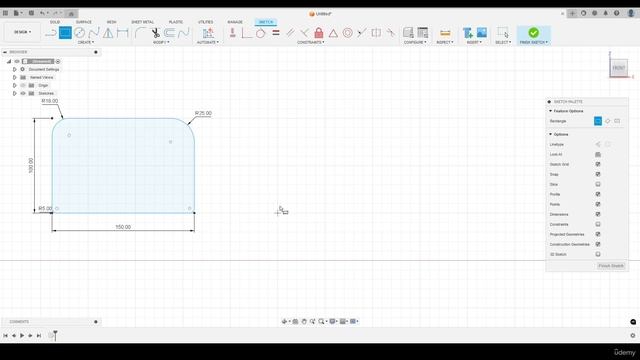The height and width of the screenshot is (360, 640).
Task: Open the Modify dropdown menu
Action: pyautogui.click(x=161, y=42)
